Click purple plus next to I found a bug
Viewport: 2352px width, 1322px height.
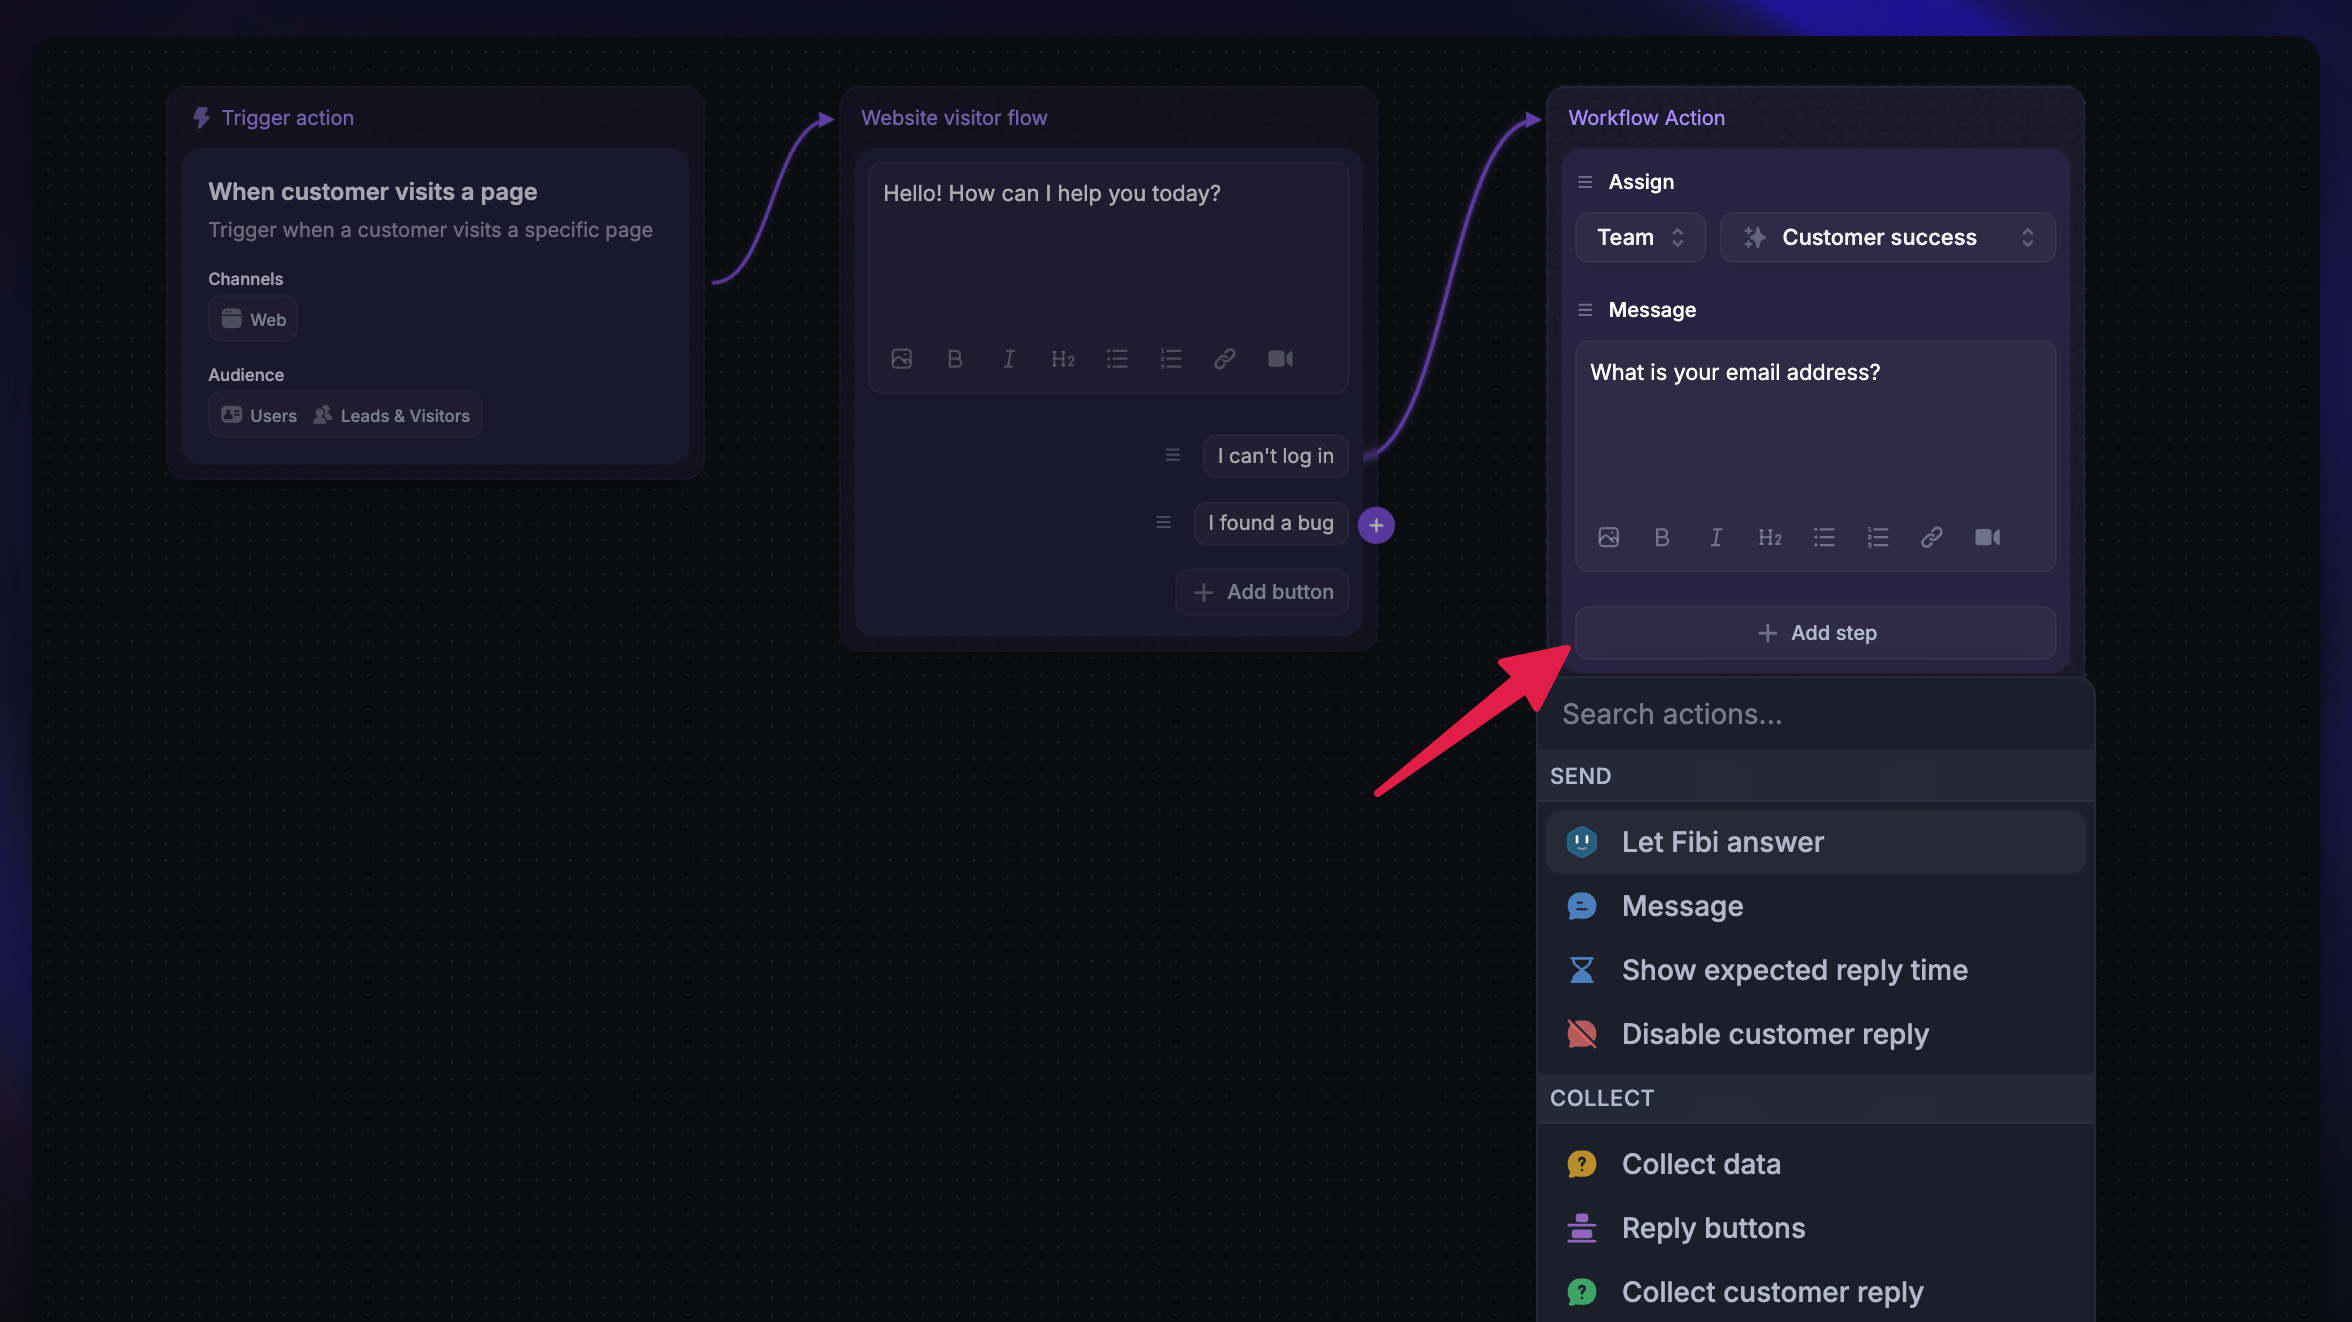coord(1376,525)
